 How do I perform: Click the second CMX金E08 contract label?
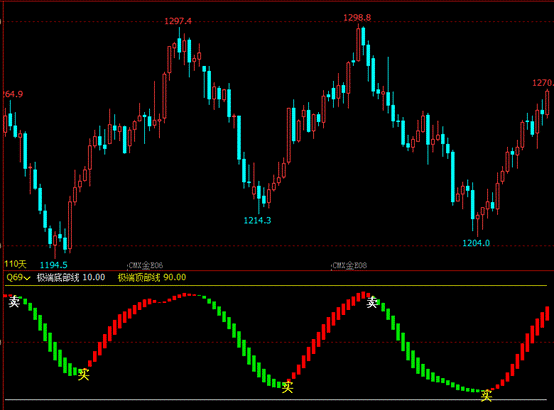click(x=349, y=265)
